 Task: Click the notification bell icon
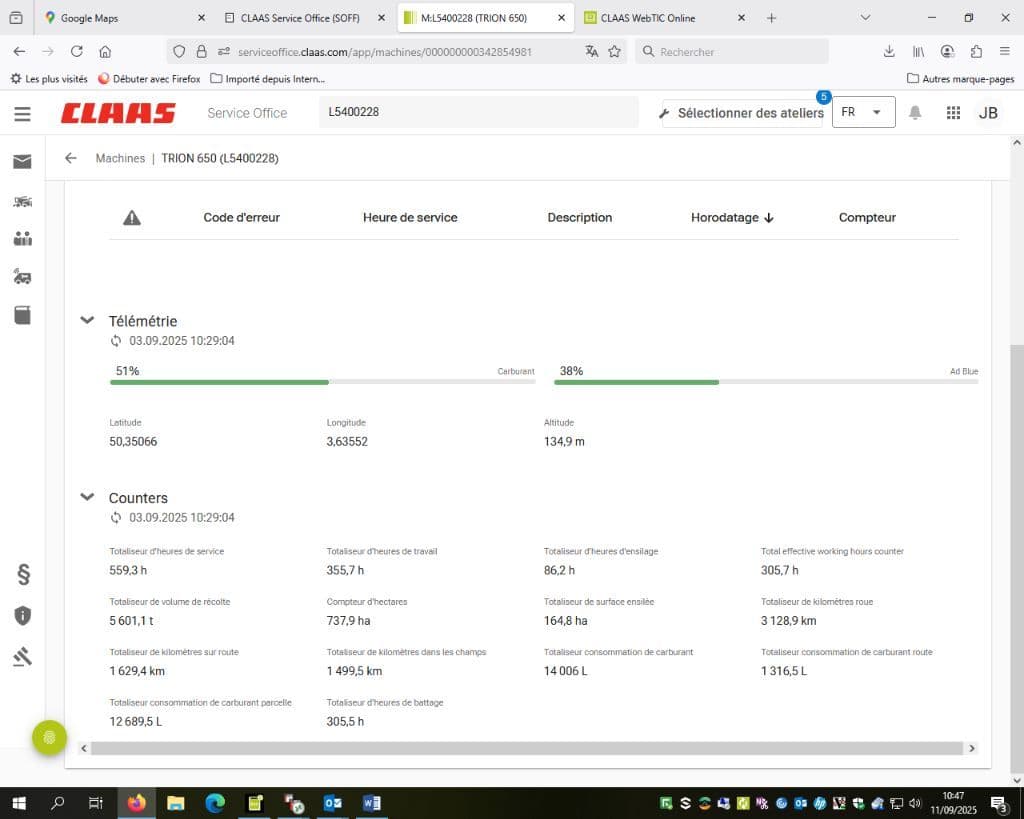(914, 113)
